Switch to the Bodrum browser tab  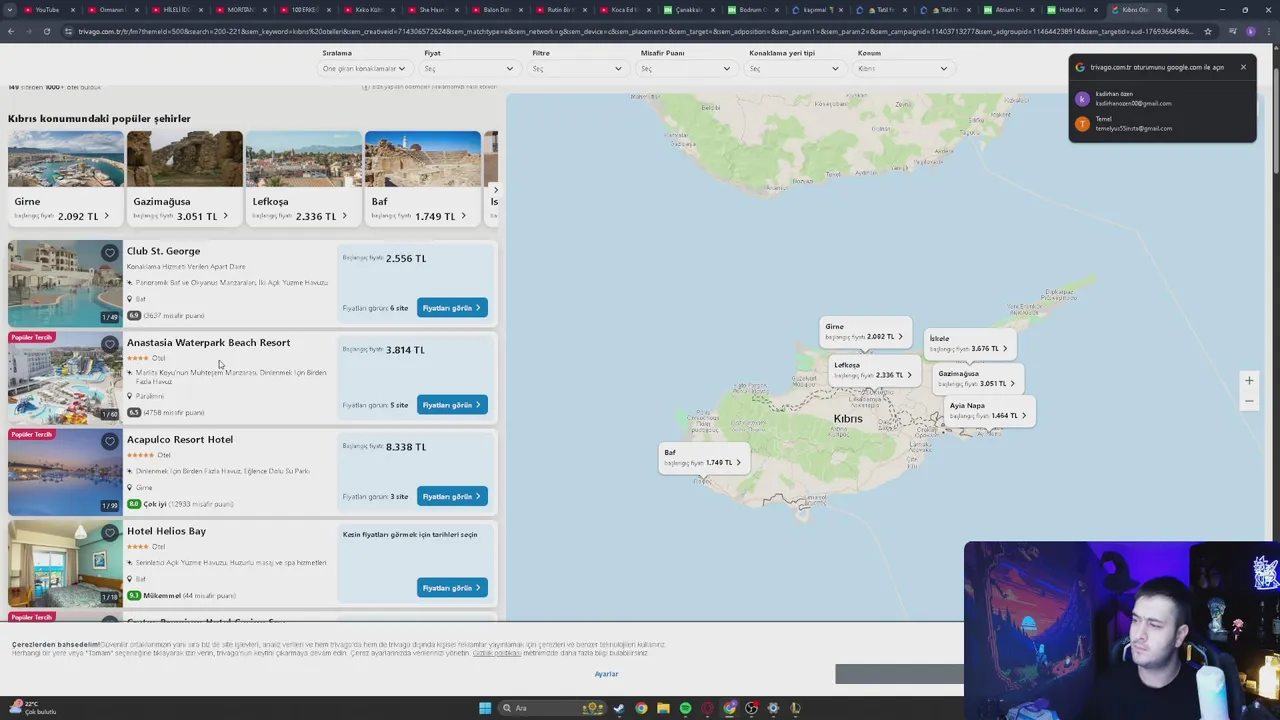point(752,10)
